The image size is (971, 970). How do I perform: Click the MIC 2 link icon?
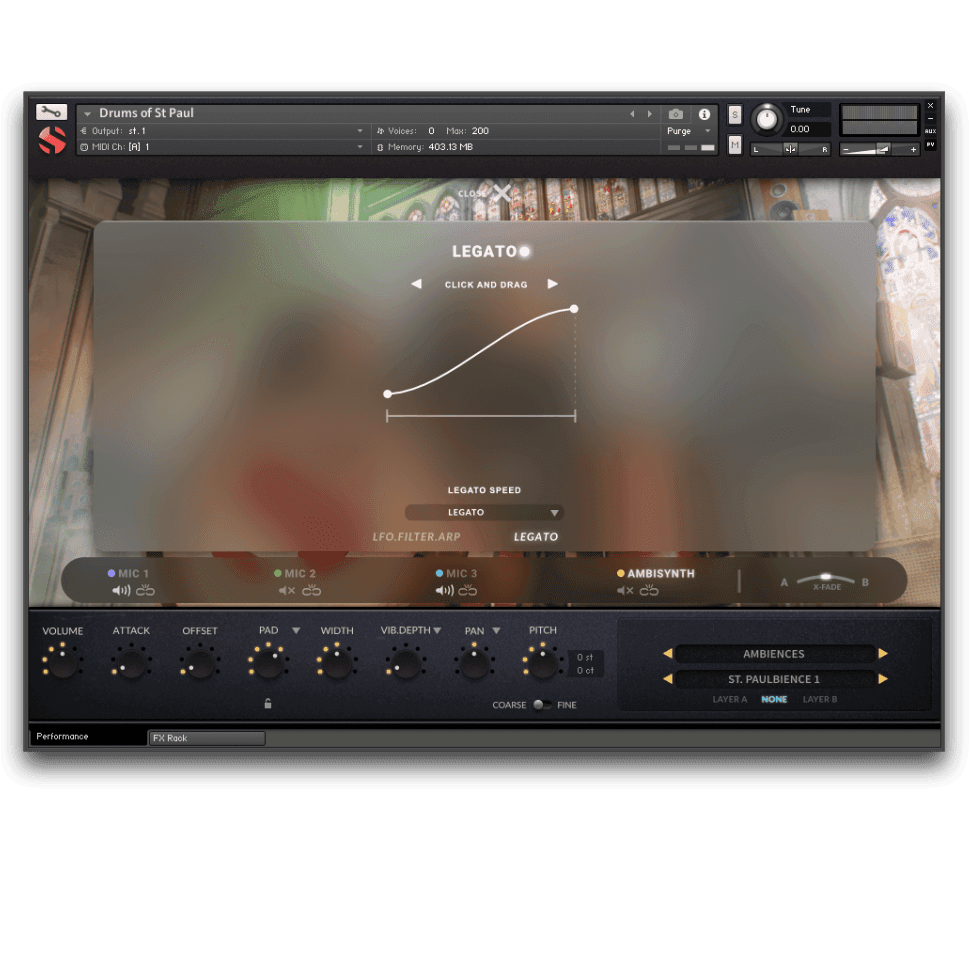[x=311, y=590]
